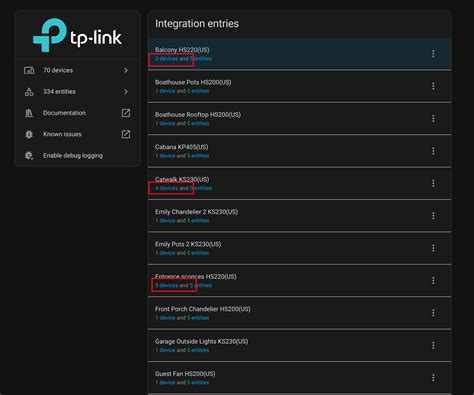Open the Known issues link
Viewport: 474px width, 395px height.
click(x=77, y=134)
